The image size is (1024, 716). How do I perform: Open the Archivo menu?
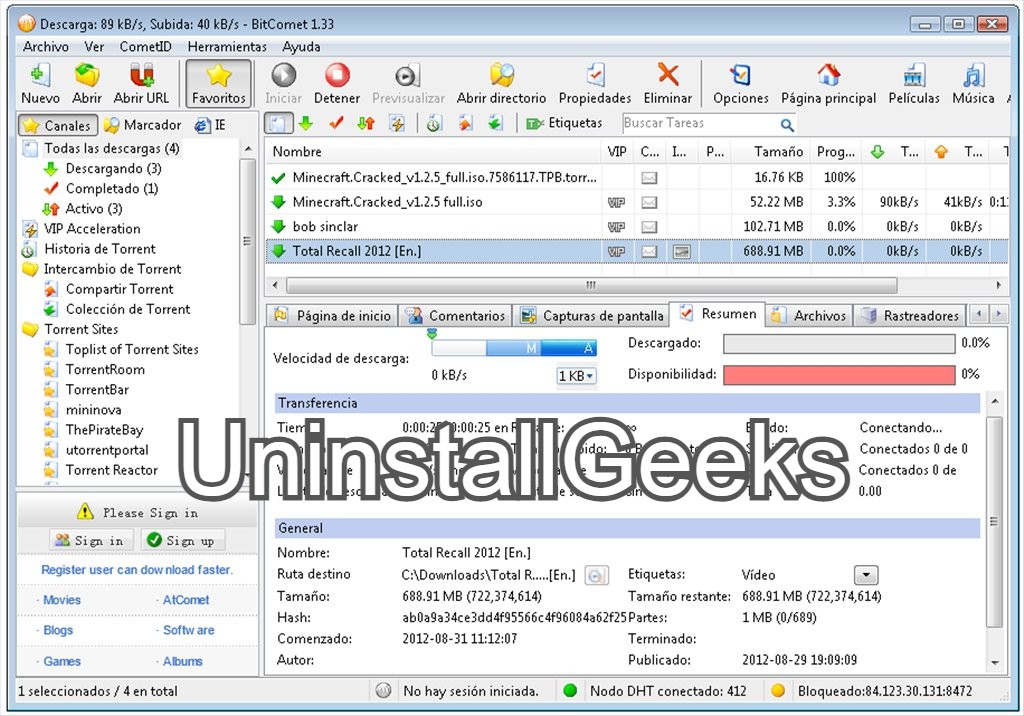coord(46,46)
